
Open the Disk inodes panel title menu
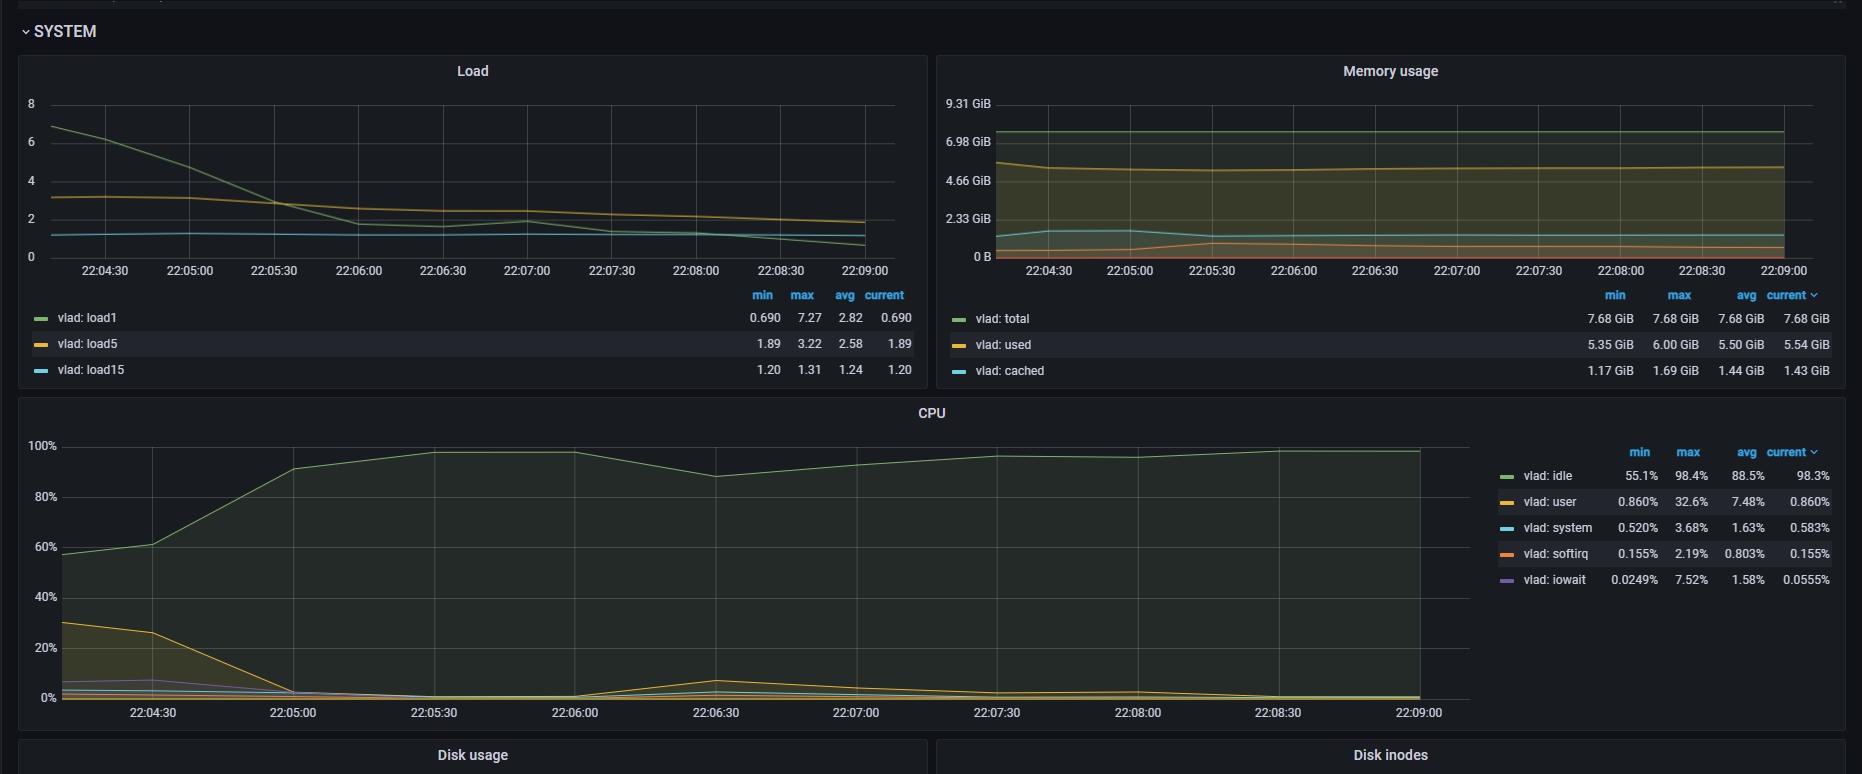(x=1390, y=755)
